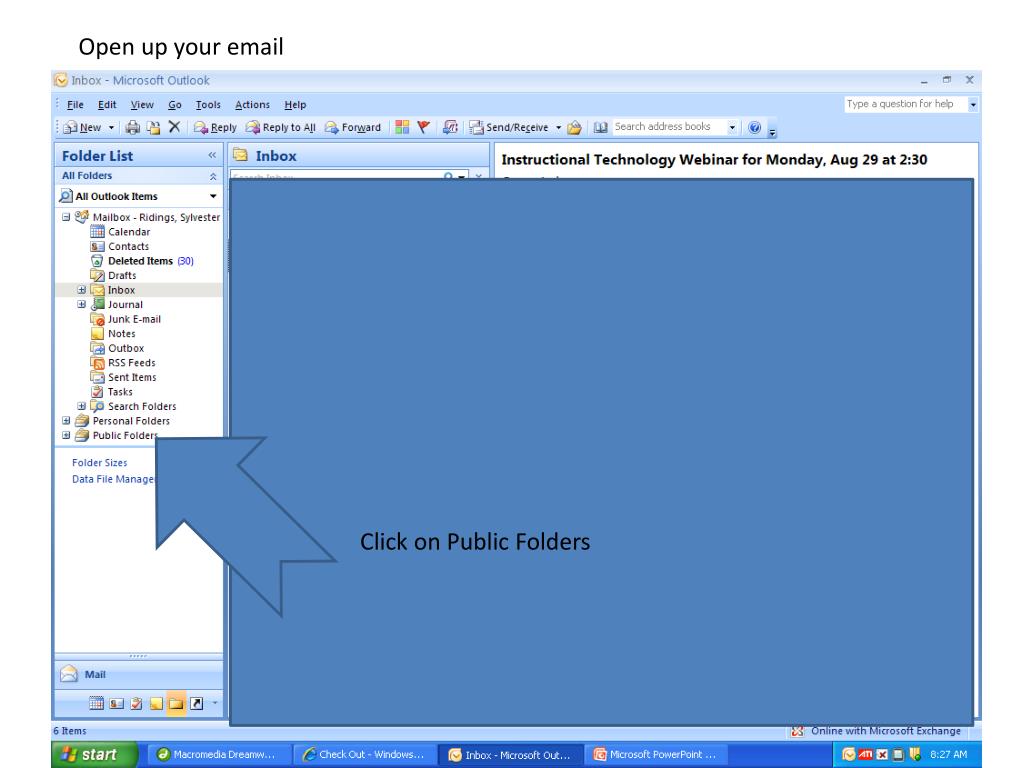The image size is (1024, 768).
Task: Select the Folder List navigation pane icon
Action: pyautogui.click(x=176, y=703)
